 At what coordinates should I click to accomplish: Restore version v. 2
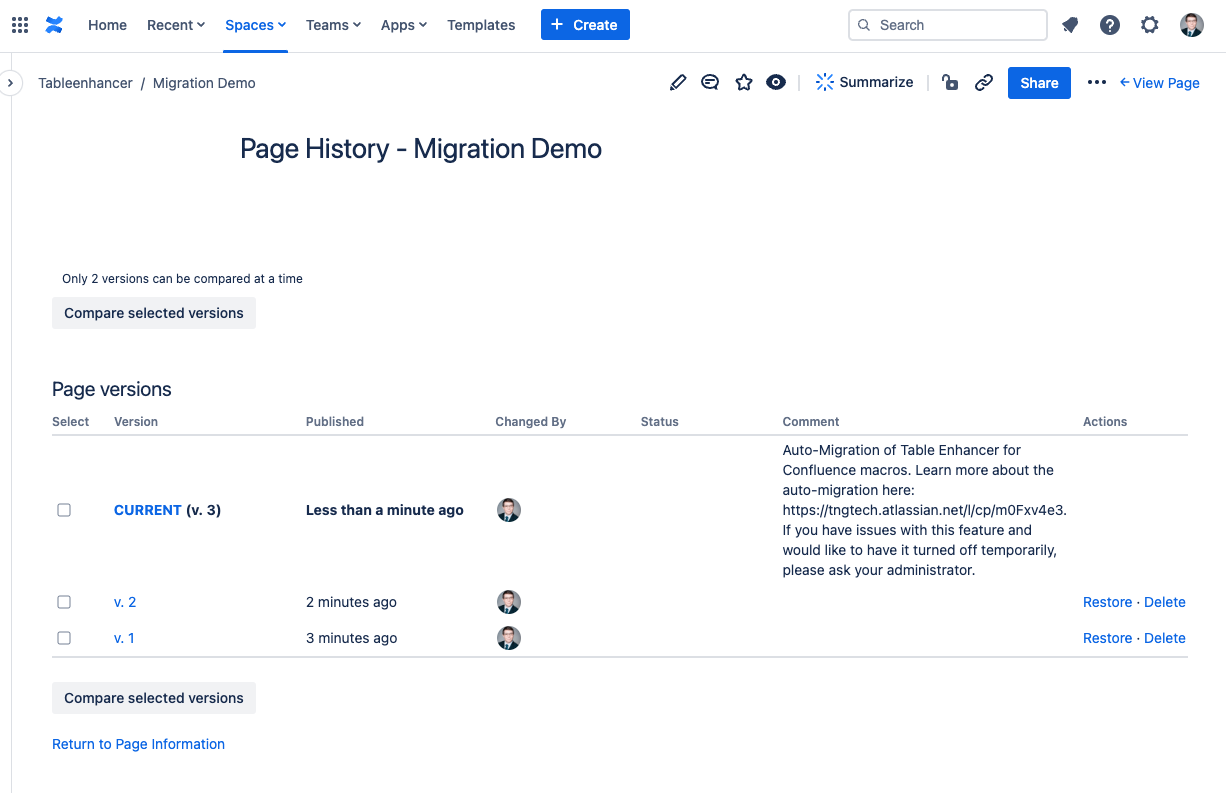[1107, 602]
